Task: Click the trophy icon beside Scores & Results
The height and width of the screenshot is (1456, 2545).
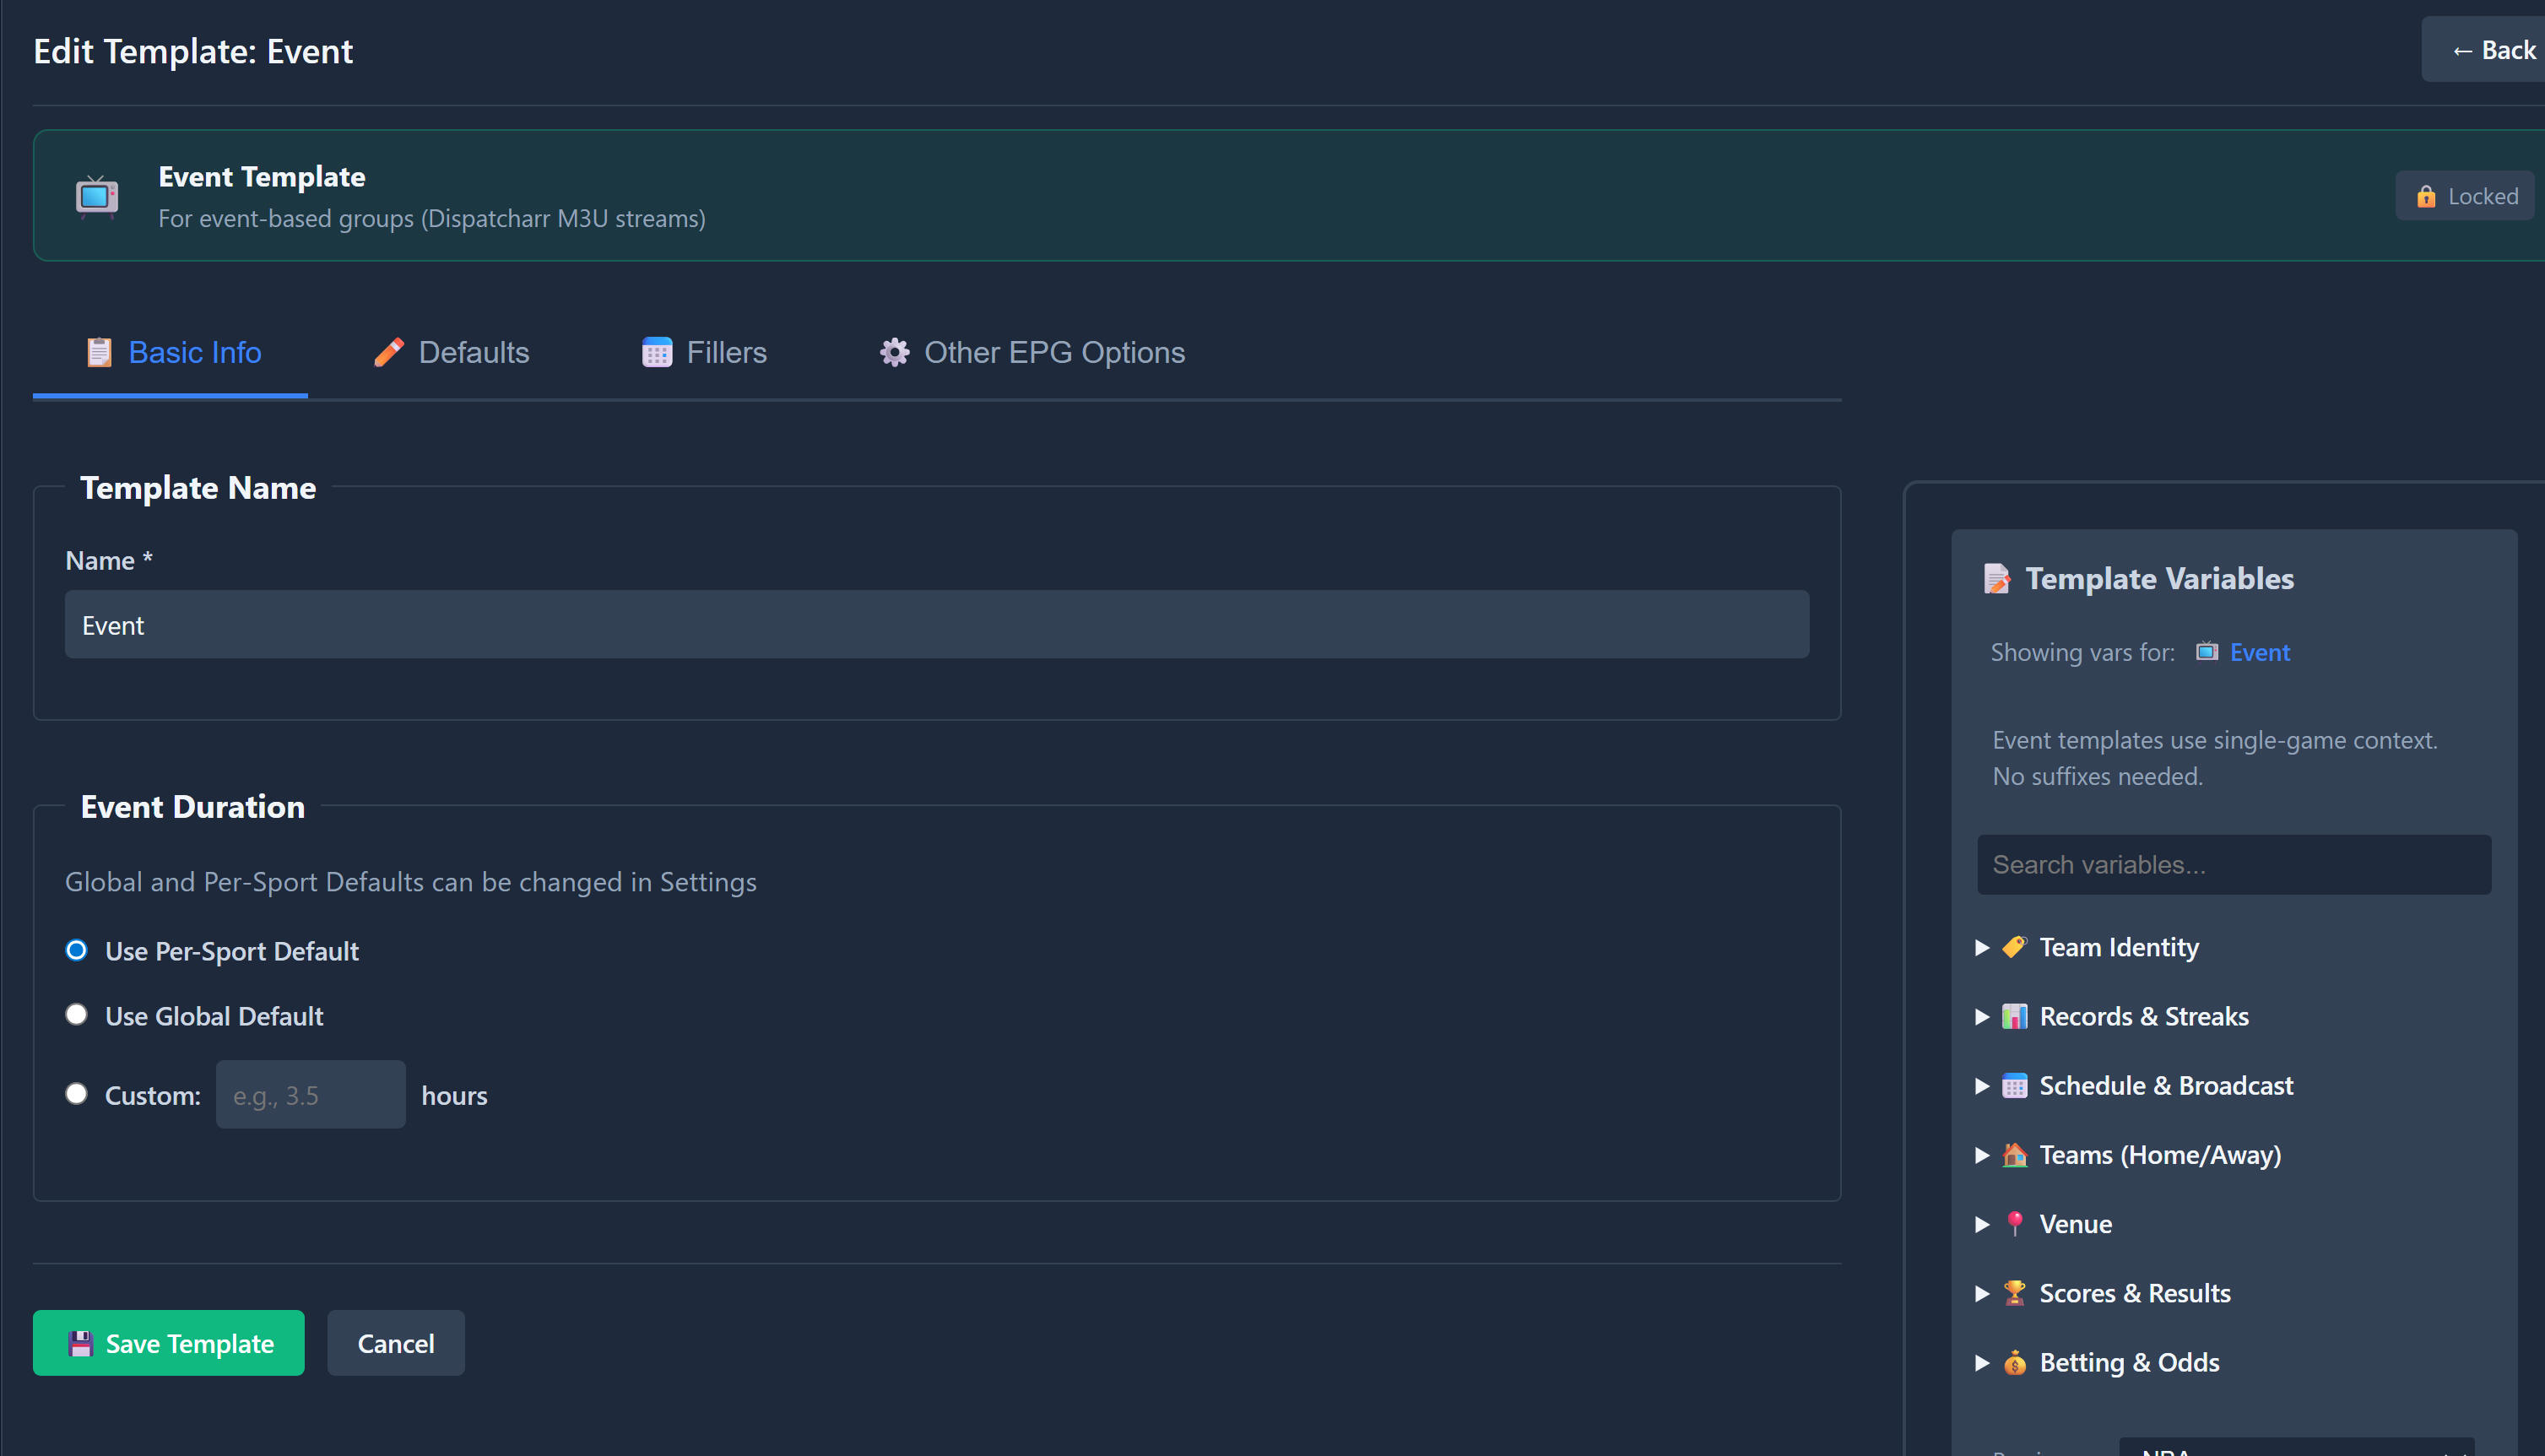Action: (x=2014, y=1293)
